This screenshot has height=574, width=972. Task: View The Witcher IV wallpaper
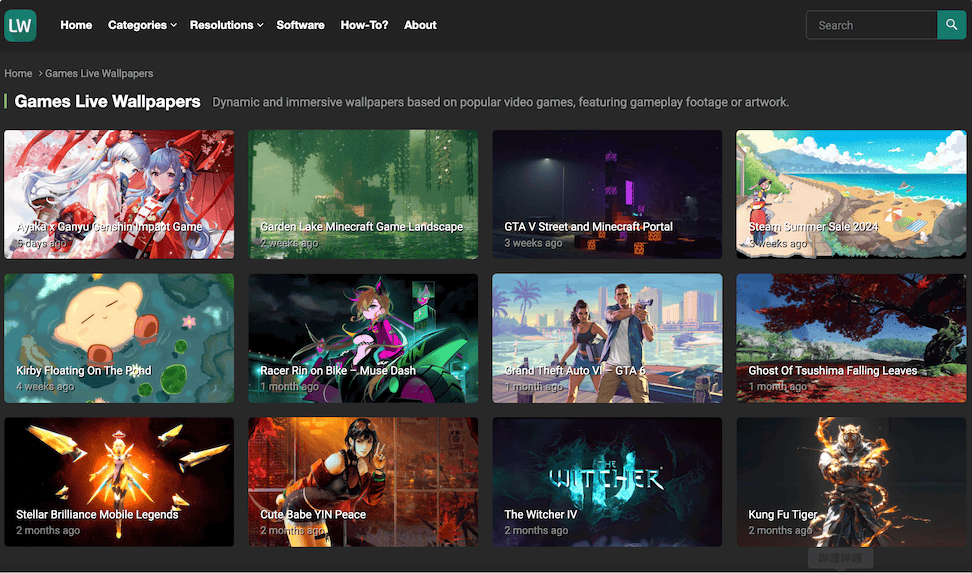point(607,482)
